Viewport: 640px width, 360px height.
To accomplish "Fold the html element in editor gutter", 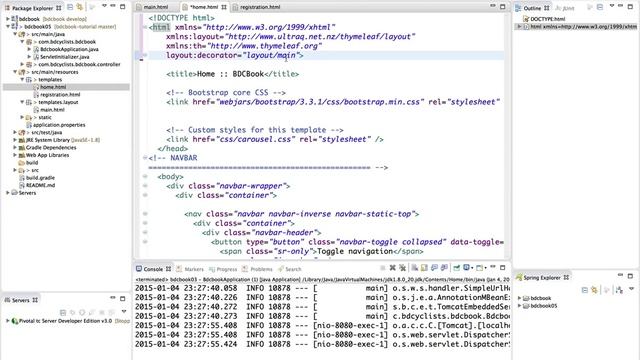I will tap(145, 27).
